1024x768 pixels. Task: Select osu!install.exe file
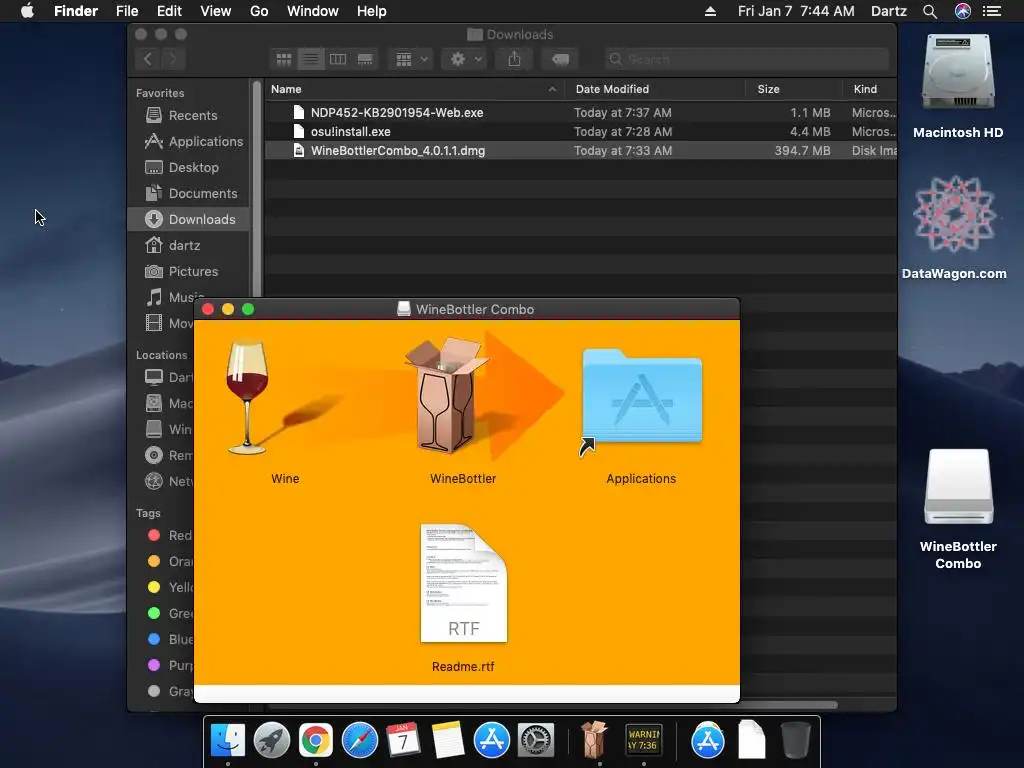click(x=581, y=131)
